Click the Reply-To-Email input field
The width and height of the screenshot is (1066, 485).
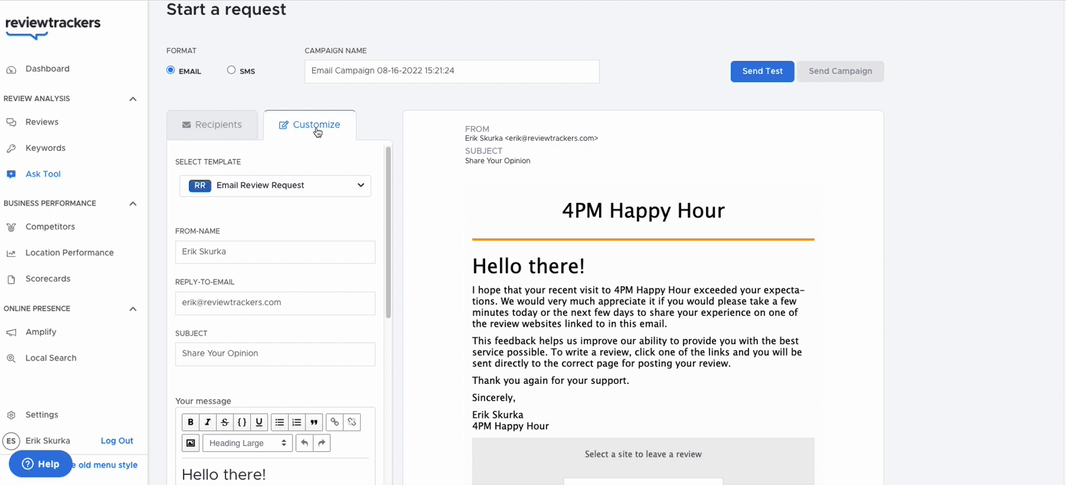[x=275, y=303]
